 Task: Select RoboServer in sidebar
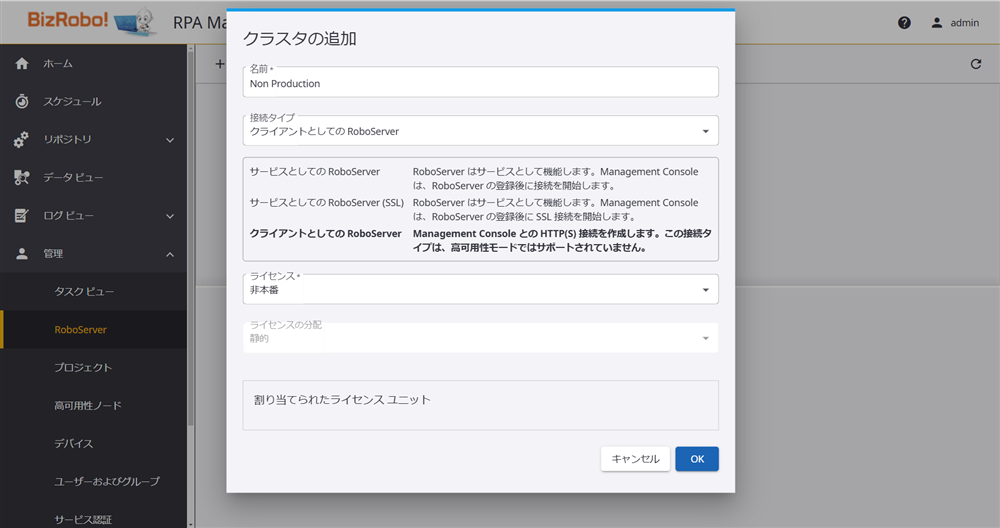tap(94, 330)
